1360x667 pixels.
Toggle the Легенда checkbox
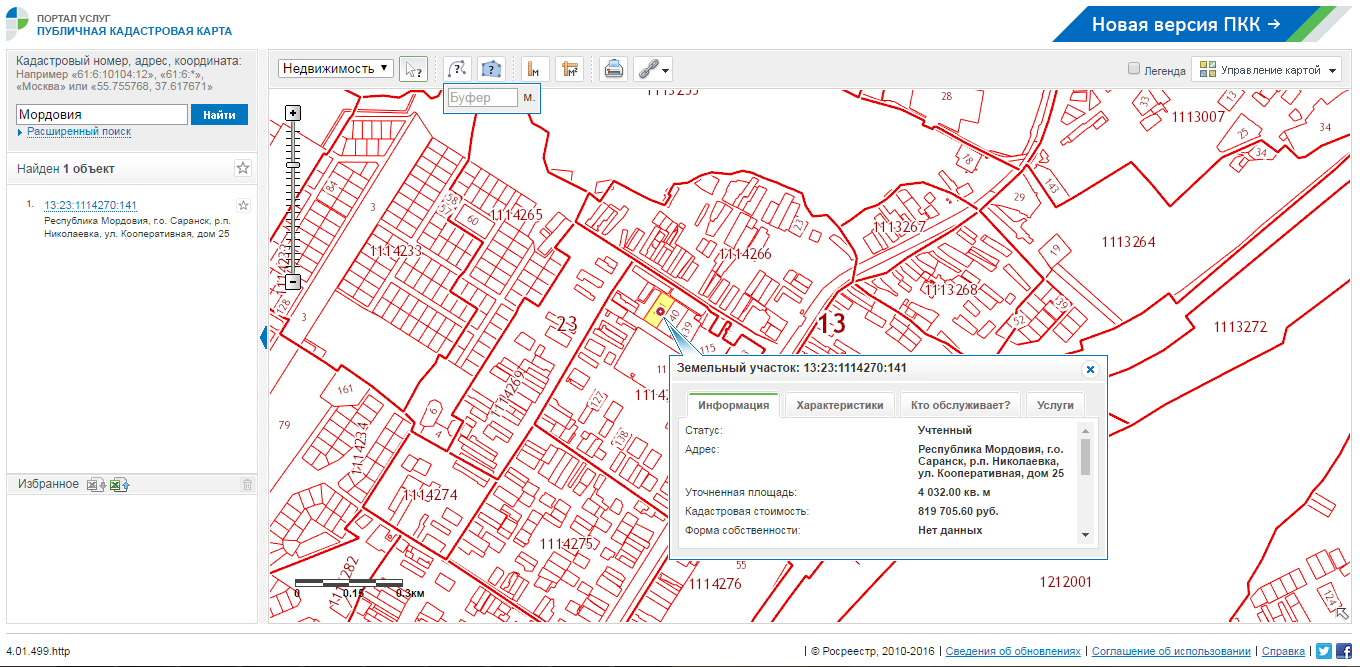(1134, 69)
